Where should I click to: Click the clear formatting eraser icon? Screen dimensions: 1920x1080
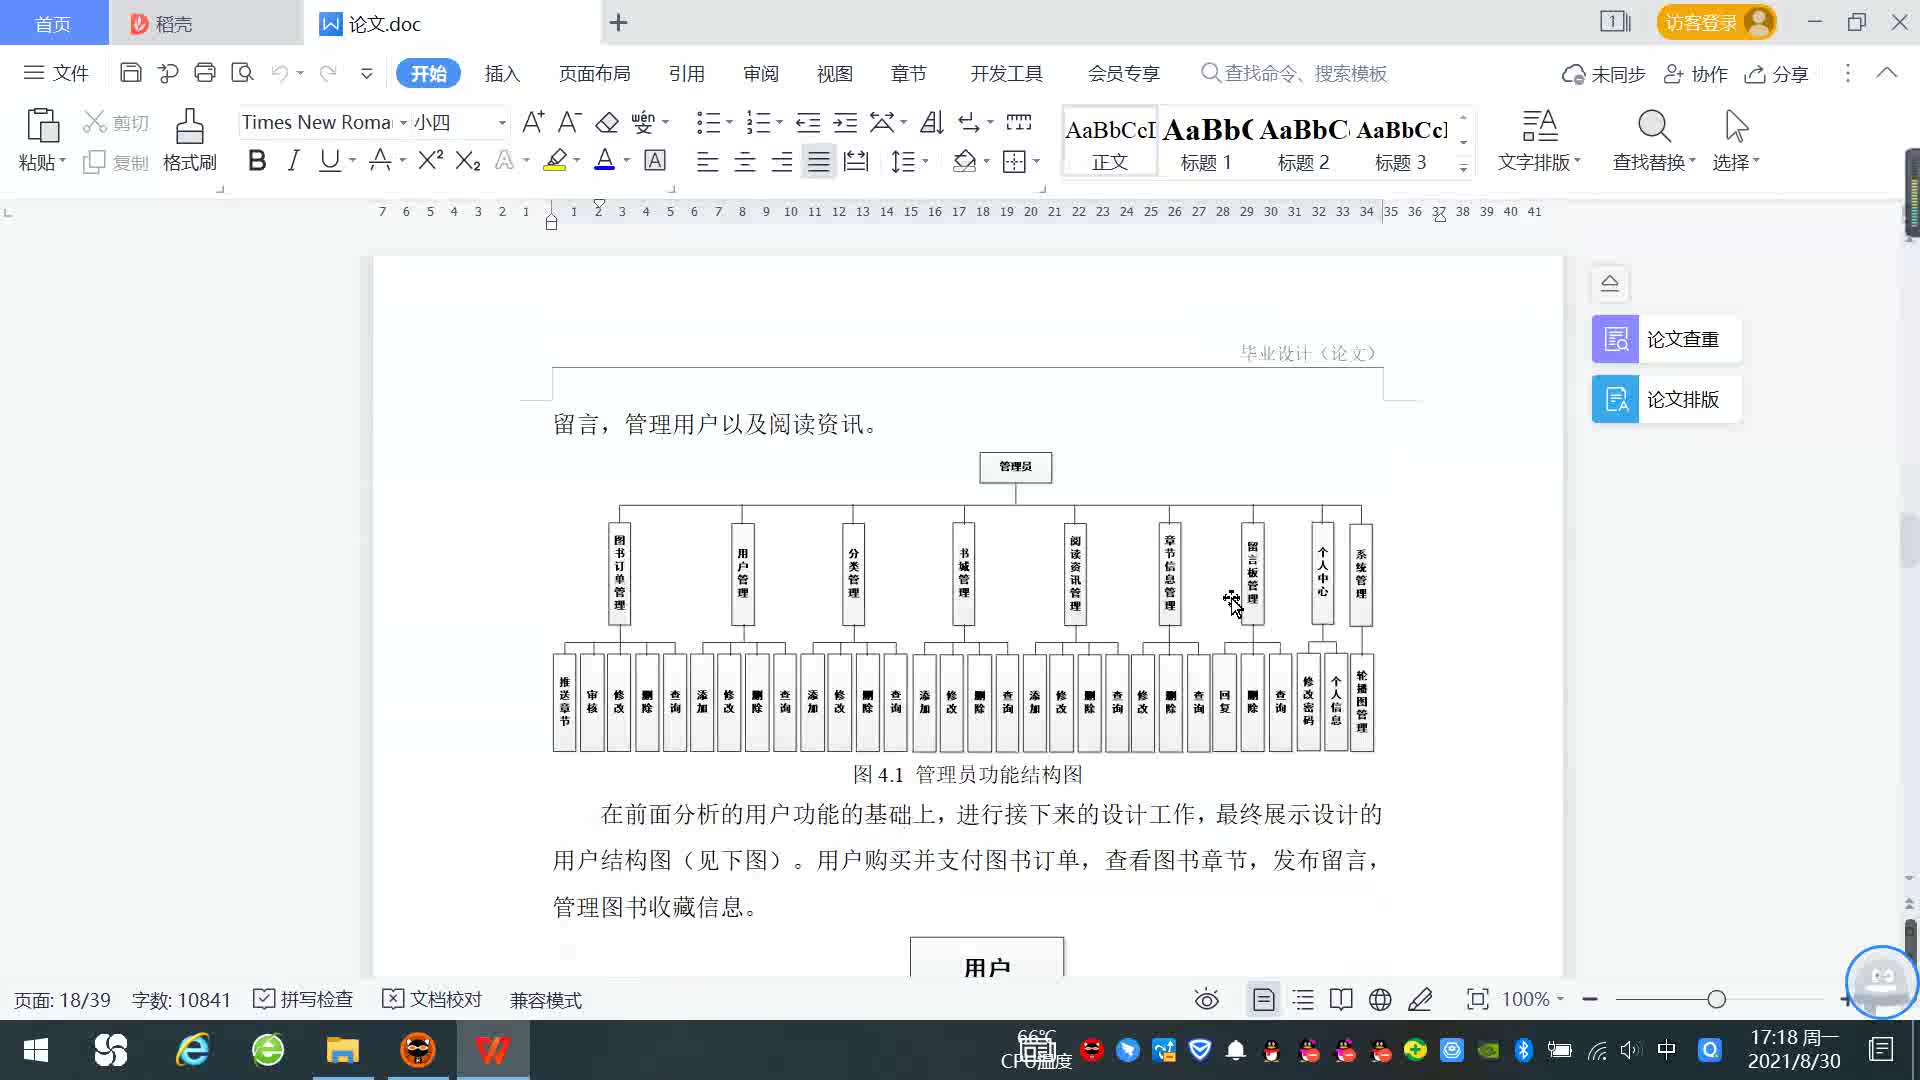point(607,122)
